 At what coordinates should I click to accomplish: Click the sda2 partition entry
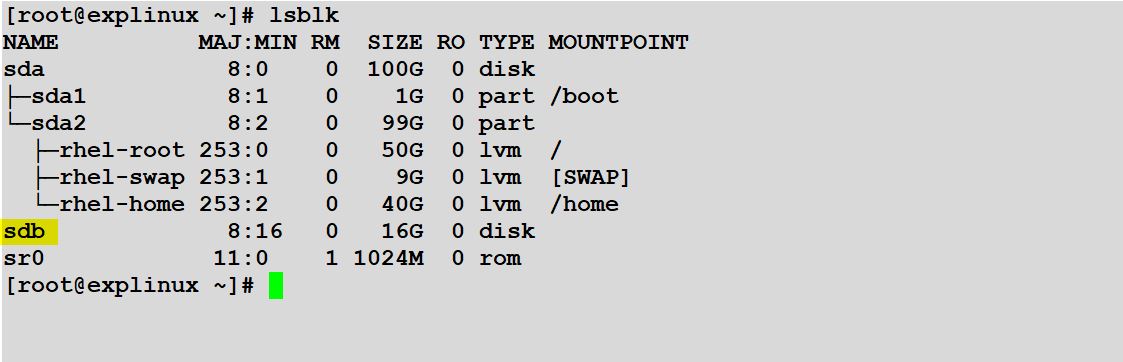[x=59, y=123]
